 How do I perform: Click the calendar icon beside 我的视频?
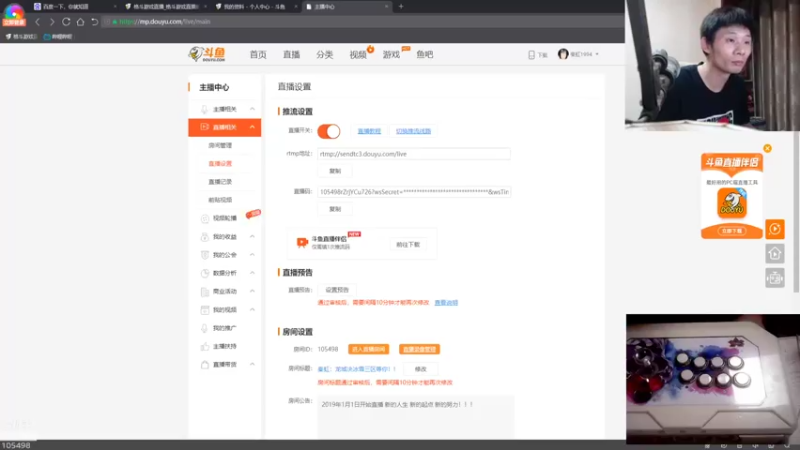pos(205,310)
